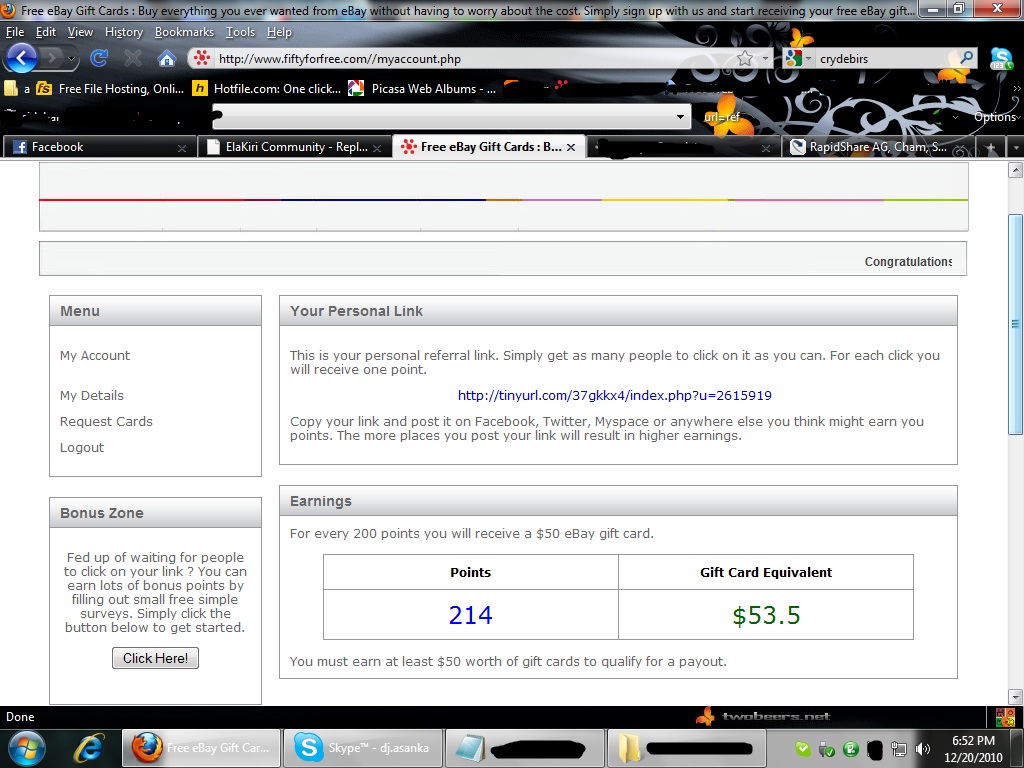Click Logout link
1024x768 pixels.
[x=82, y=448]
